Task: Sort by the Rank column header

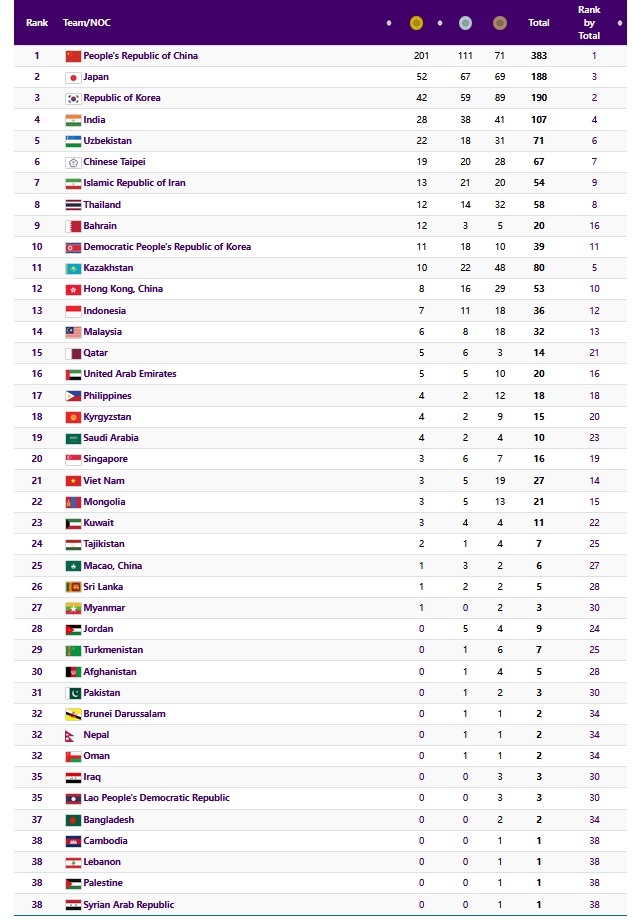Action: pyautogui.click(x=37, y=22)
